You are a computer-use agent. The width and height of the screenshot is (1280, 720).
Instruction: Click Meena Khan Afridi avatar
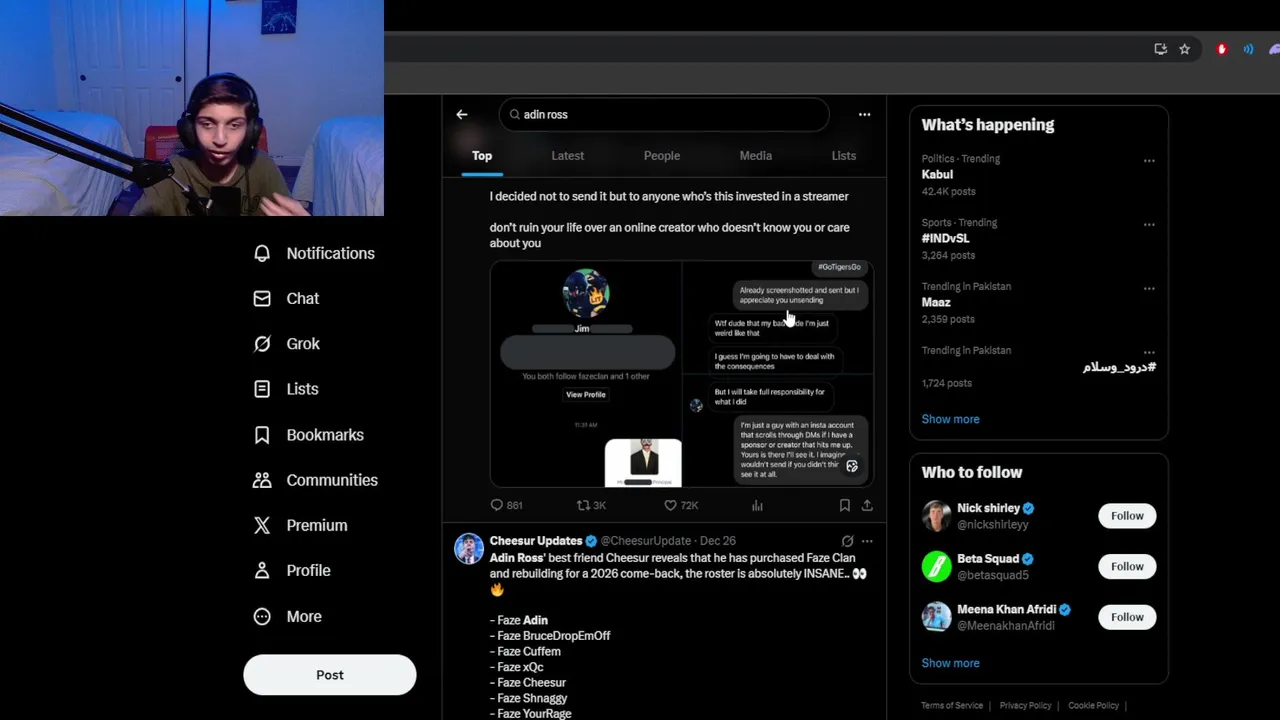(936, 617)
